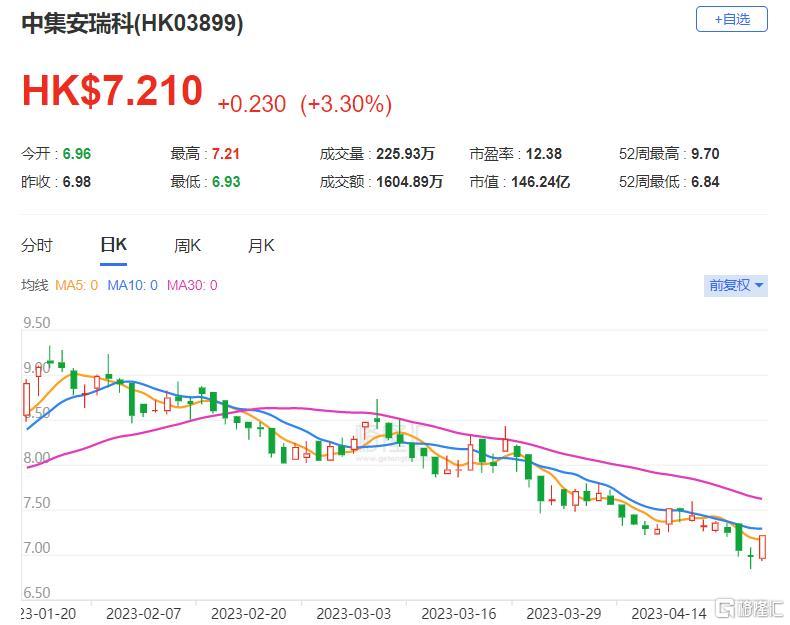
Task: Click the 2023-02-20 date axis label
Action: (x=248, y=614)
